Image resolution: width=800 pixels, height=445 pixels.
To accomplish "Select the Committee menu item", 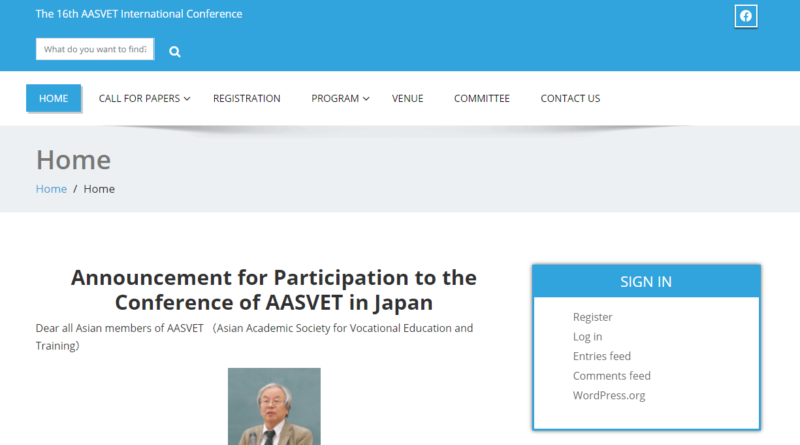I will [x=481, y=98].
